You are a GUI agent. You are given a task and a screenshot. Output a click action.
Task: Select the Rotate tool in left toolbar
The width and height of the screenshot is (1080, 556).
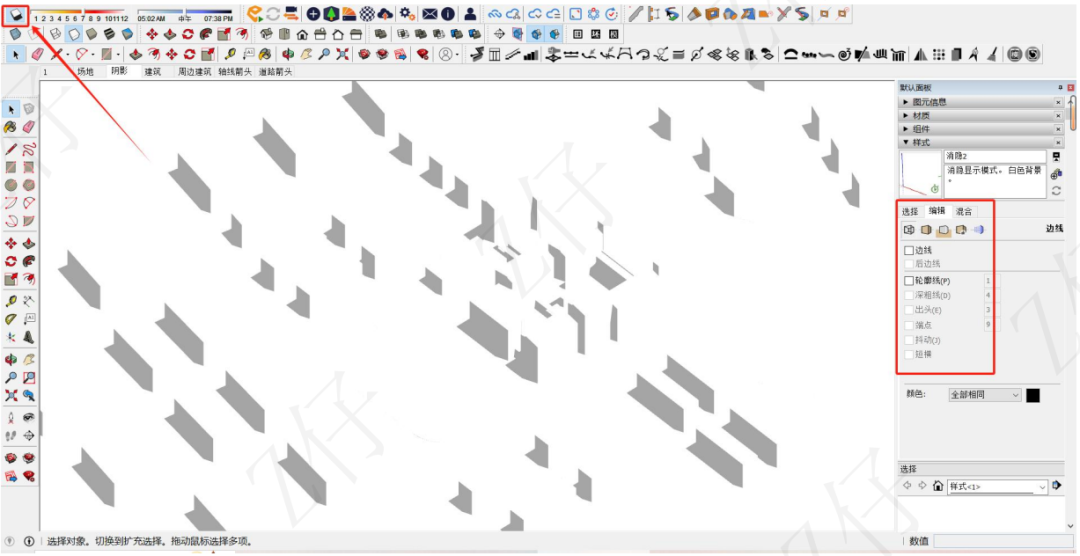[x=11, y=261]
